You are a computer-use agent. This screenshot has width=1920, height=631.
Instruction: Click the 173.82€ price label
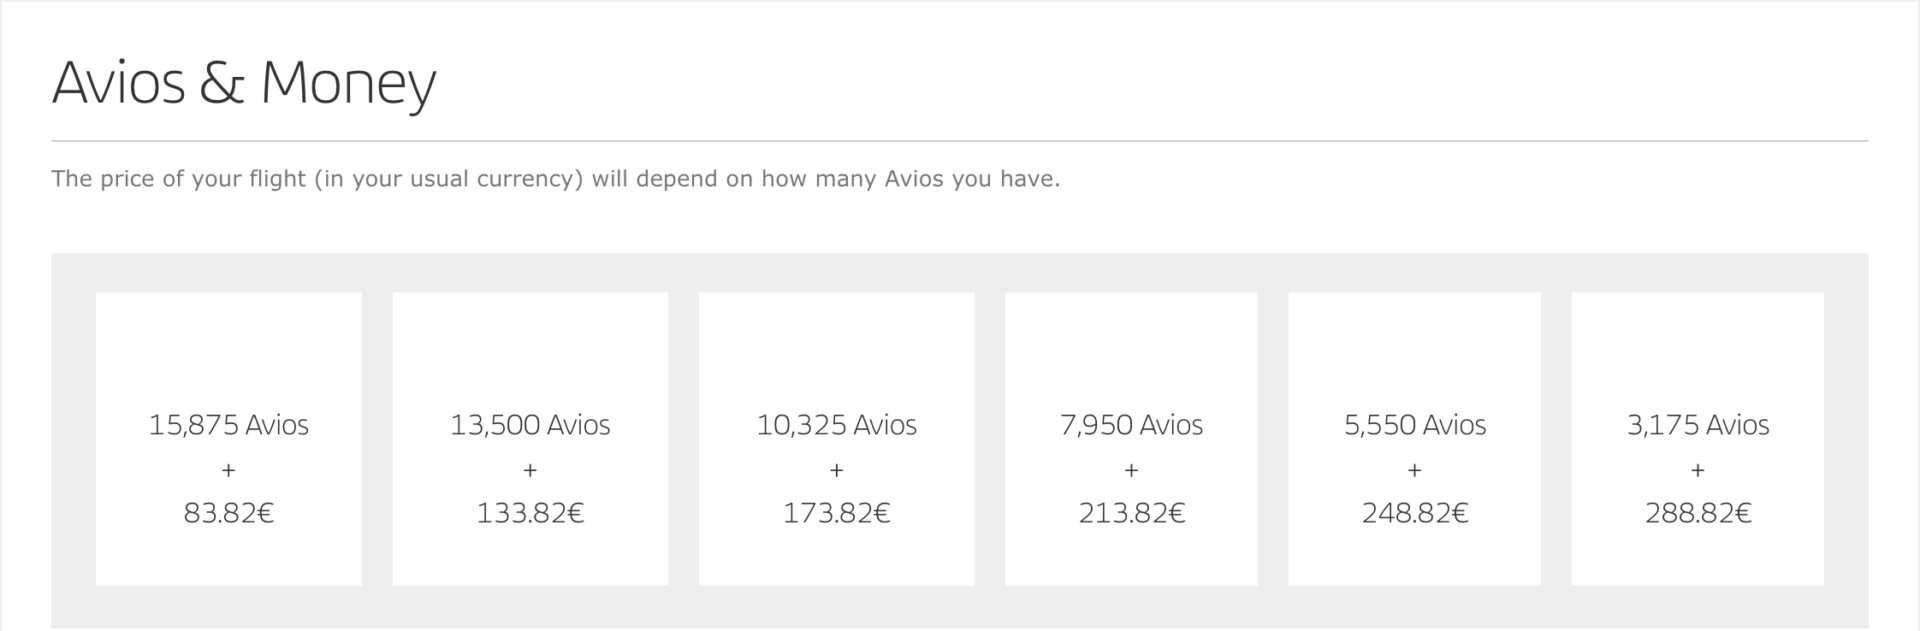836,513
